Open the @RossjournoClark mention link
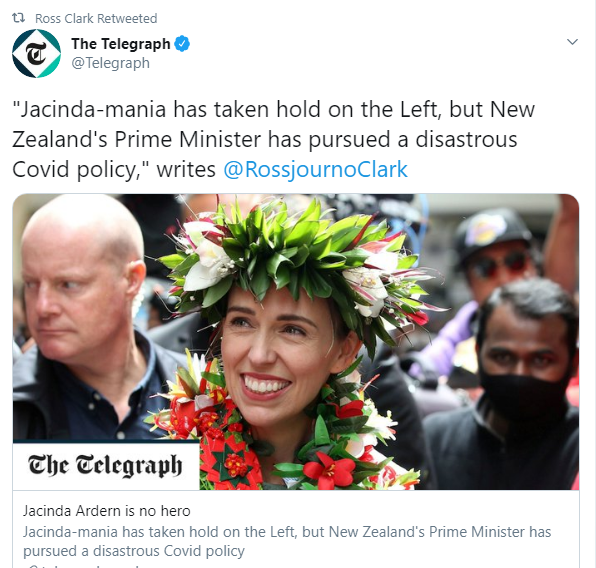Screen dimensions: 596x568 click(315, 169)
